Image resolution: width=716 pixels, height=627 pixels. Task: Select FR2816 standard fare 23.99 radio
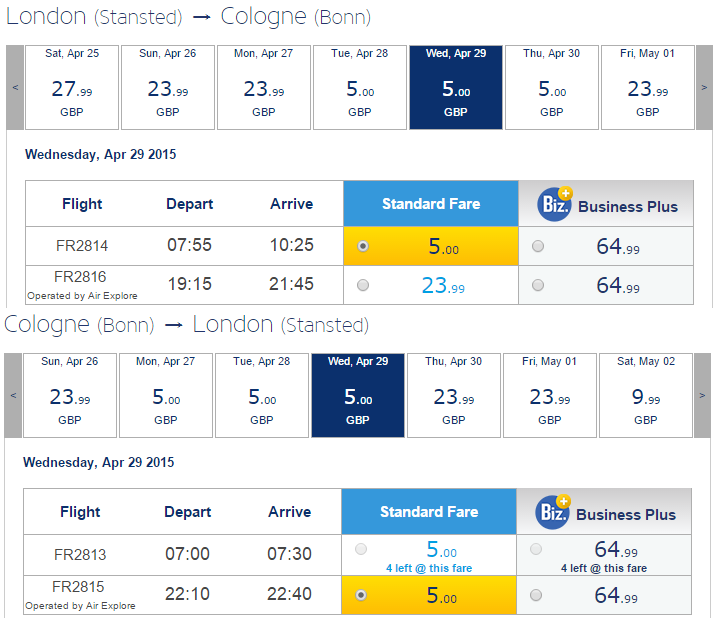[x=363, y=285]
